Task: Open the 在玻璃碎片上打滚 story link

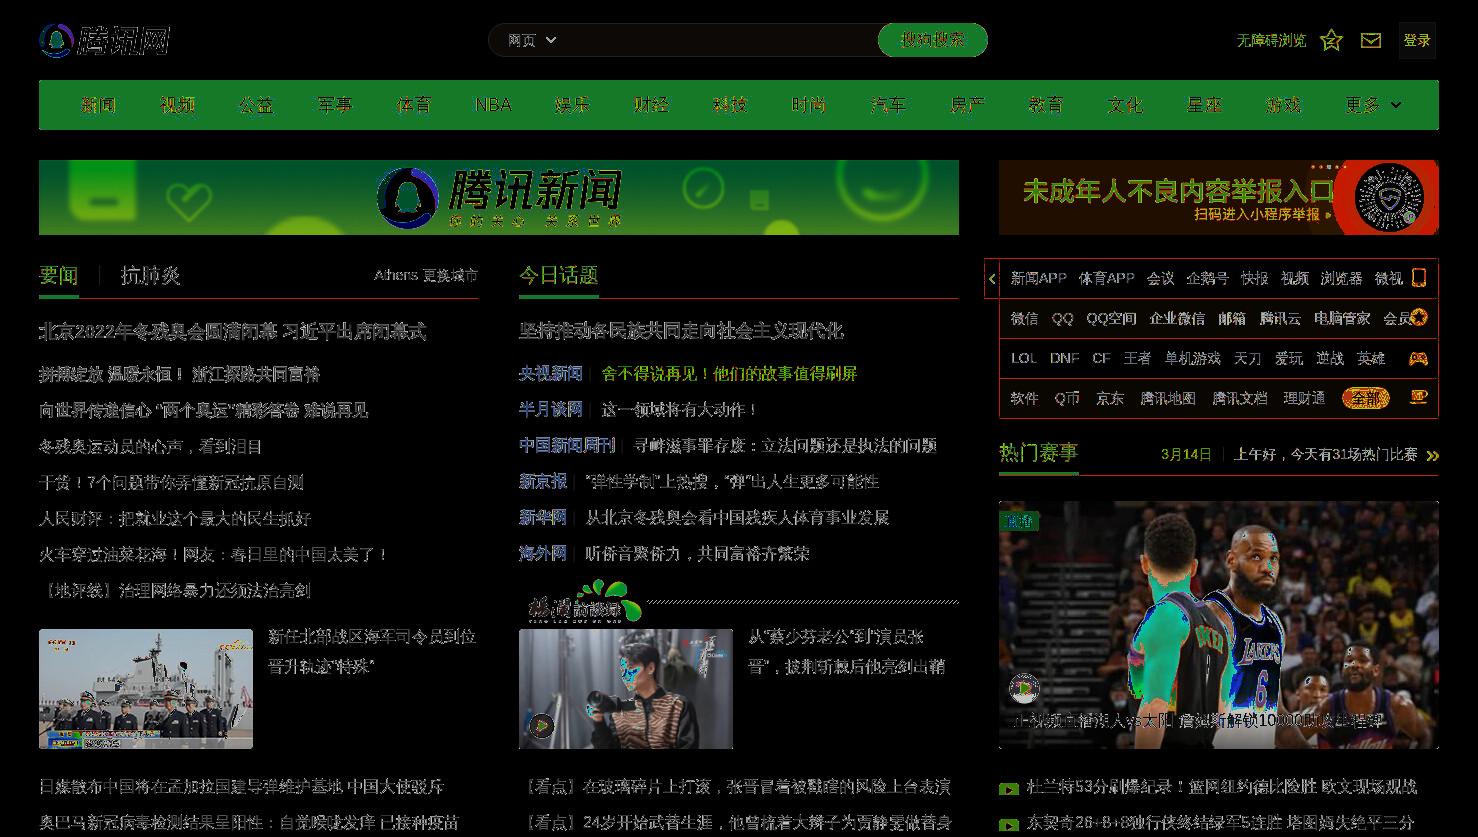Action: pos(735,787)
